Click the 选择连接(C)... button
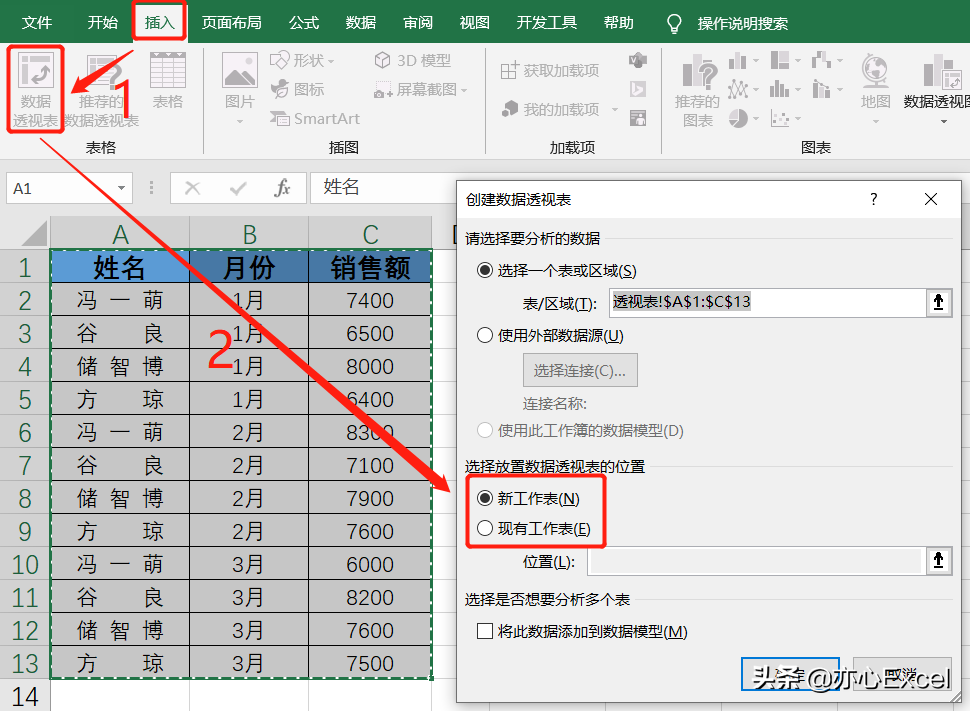 click(x=580, y=370)
